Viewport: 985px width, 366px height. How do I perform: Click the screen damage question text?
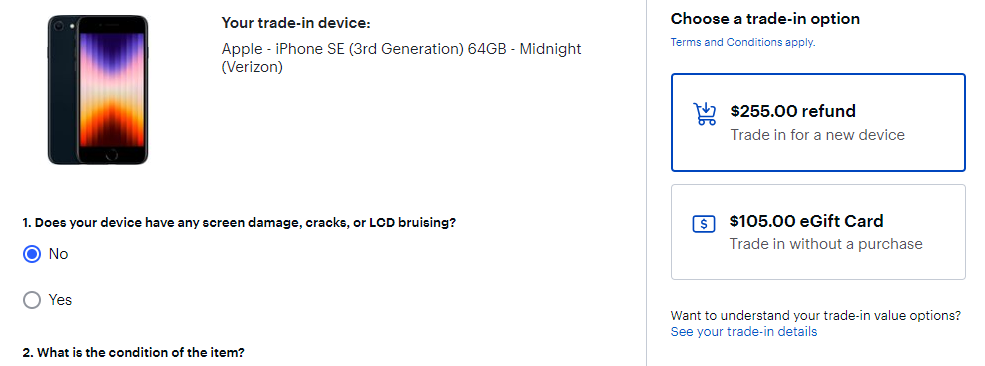point(239,223)
